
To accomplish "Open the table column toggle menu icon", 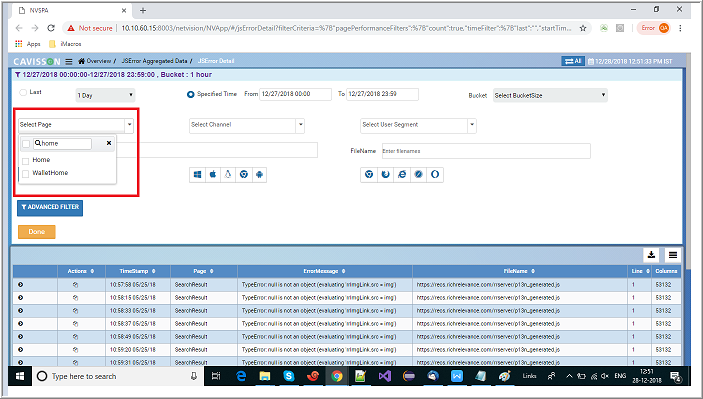I will (673, 255).
